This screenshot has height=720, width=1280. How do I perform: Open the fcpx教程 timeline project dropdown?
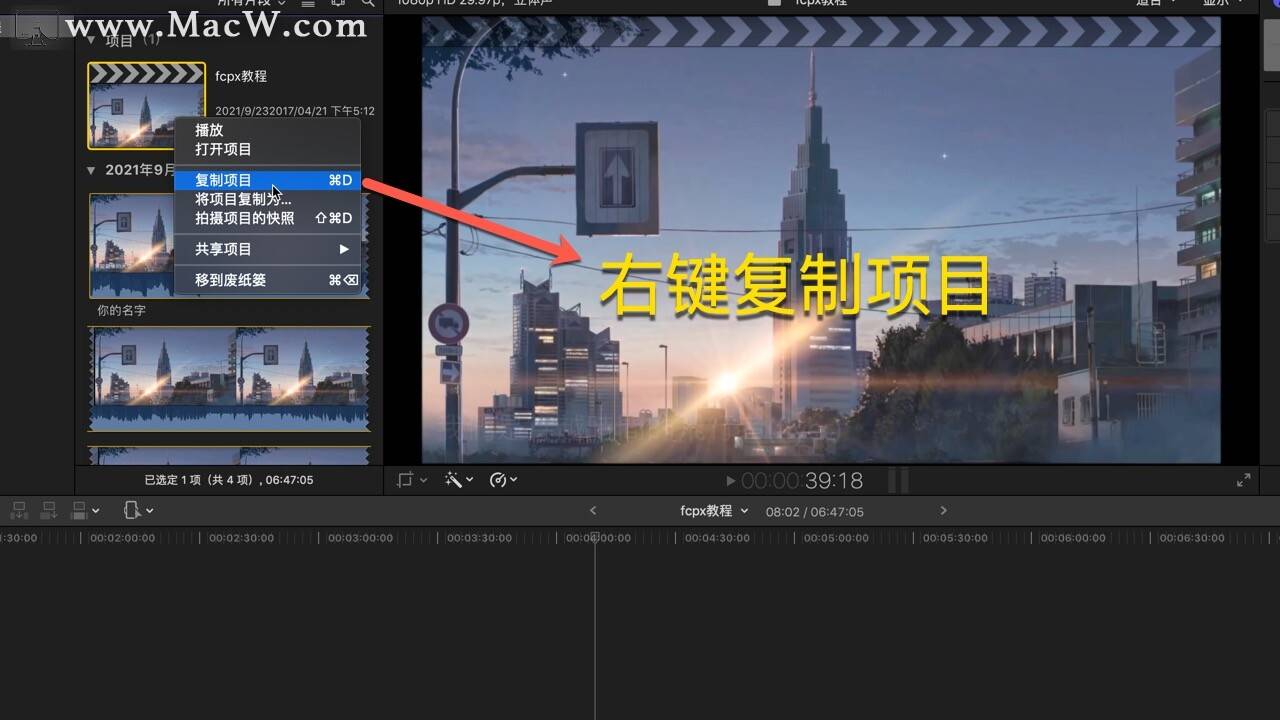click(x=714, y=511)
